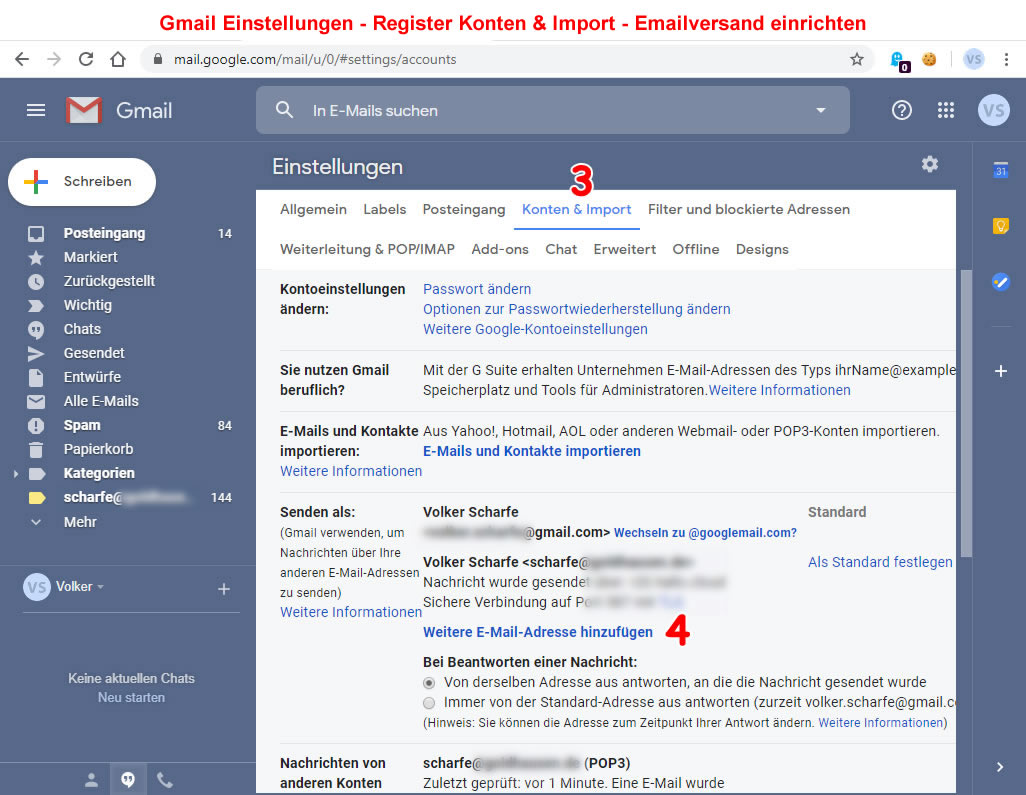This screenshot has width=1026, height=795.
Task: Open the phone calls icon at the bottom
Action: (165, 779)
